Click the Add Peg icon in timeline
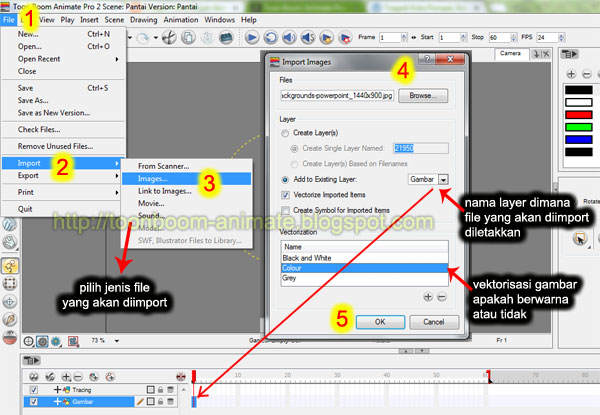Viewport: 600px width, 415px height. click(x=110, y=377)
